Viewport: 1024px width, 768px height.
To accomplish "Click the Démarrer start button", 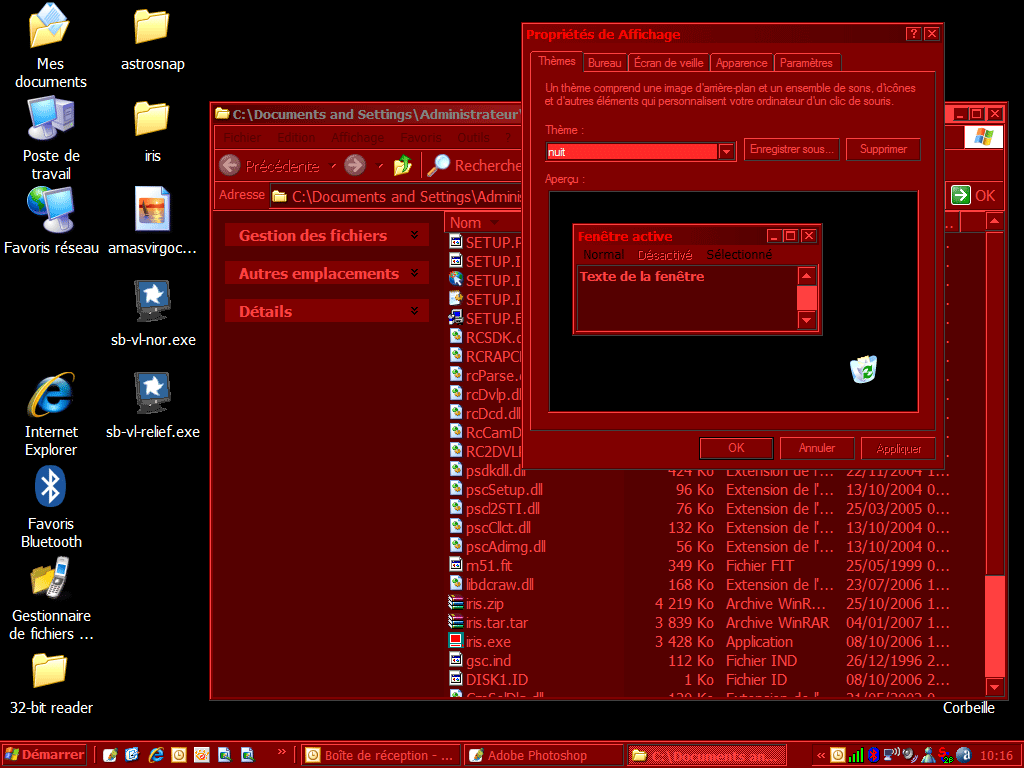I will [x=44, y=755].
